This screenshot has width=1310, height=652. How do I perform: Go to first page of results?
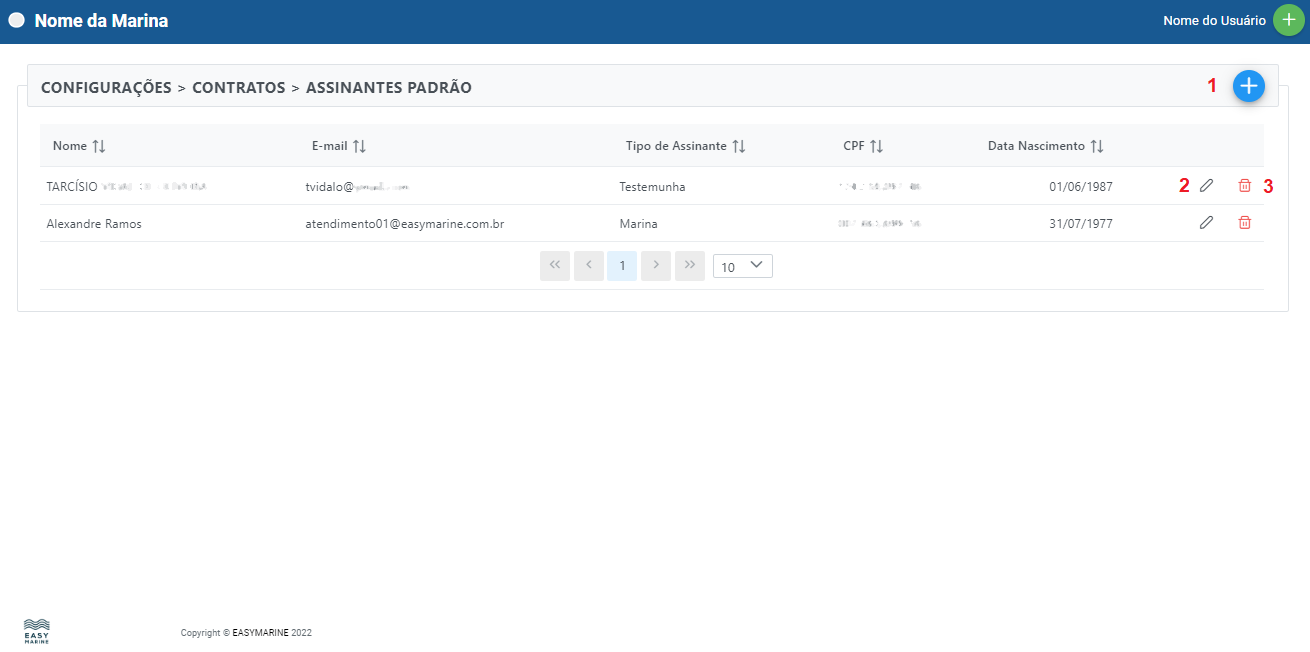(x=554, y=266)
